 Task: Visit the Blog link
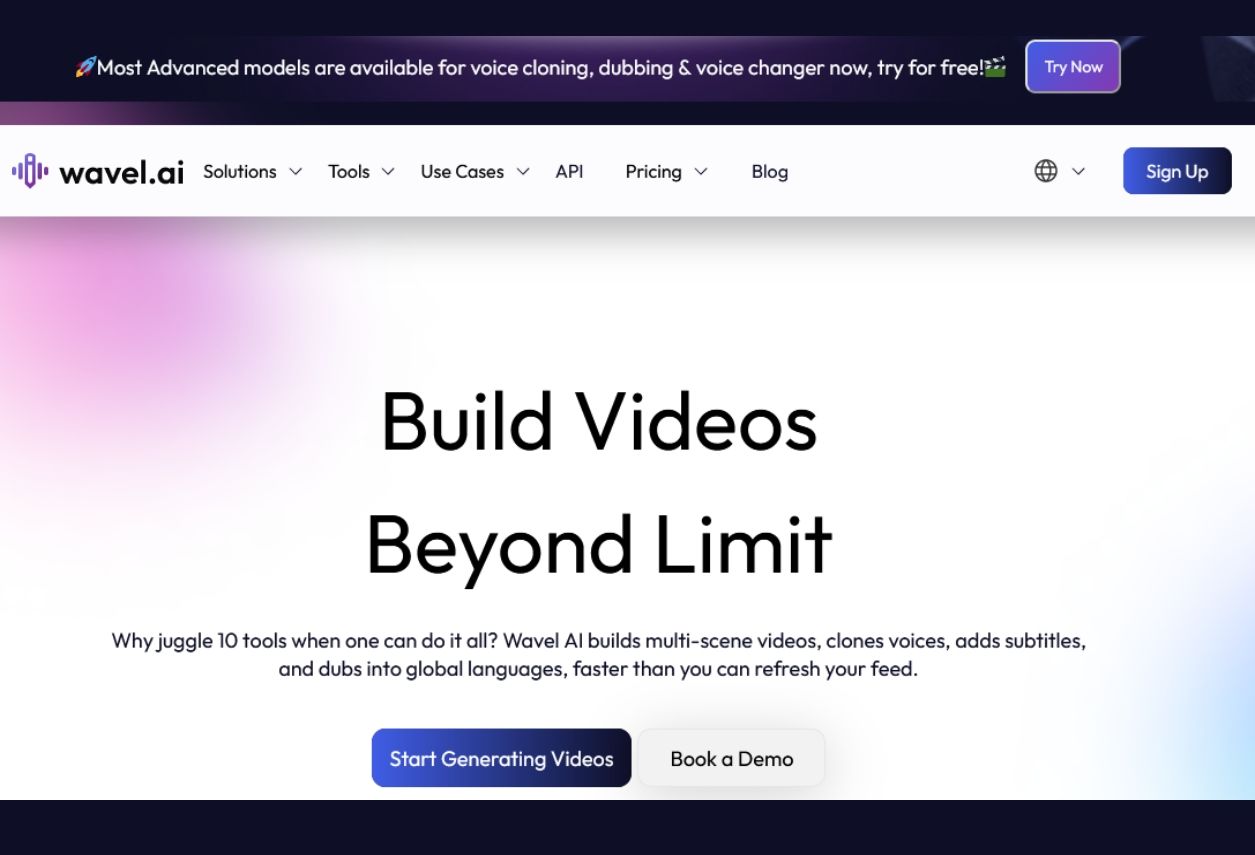[x=769, y=172]
